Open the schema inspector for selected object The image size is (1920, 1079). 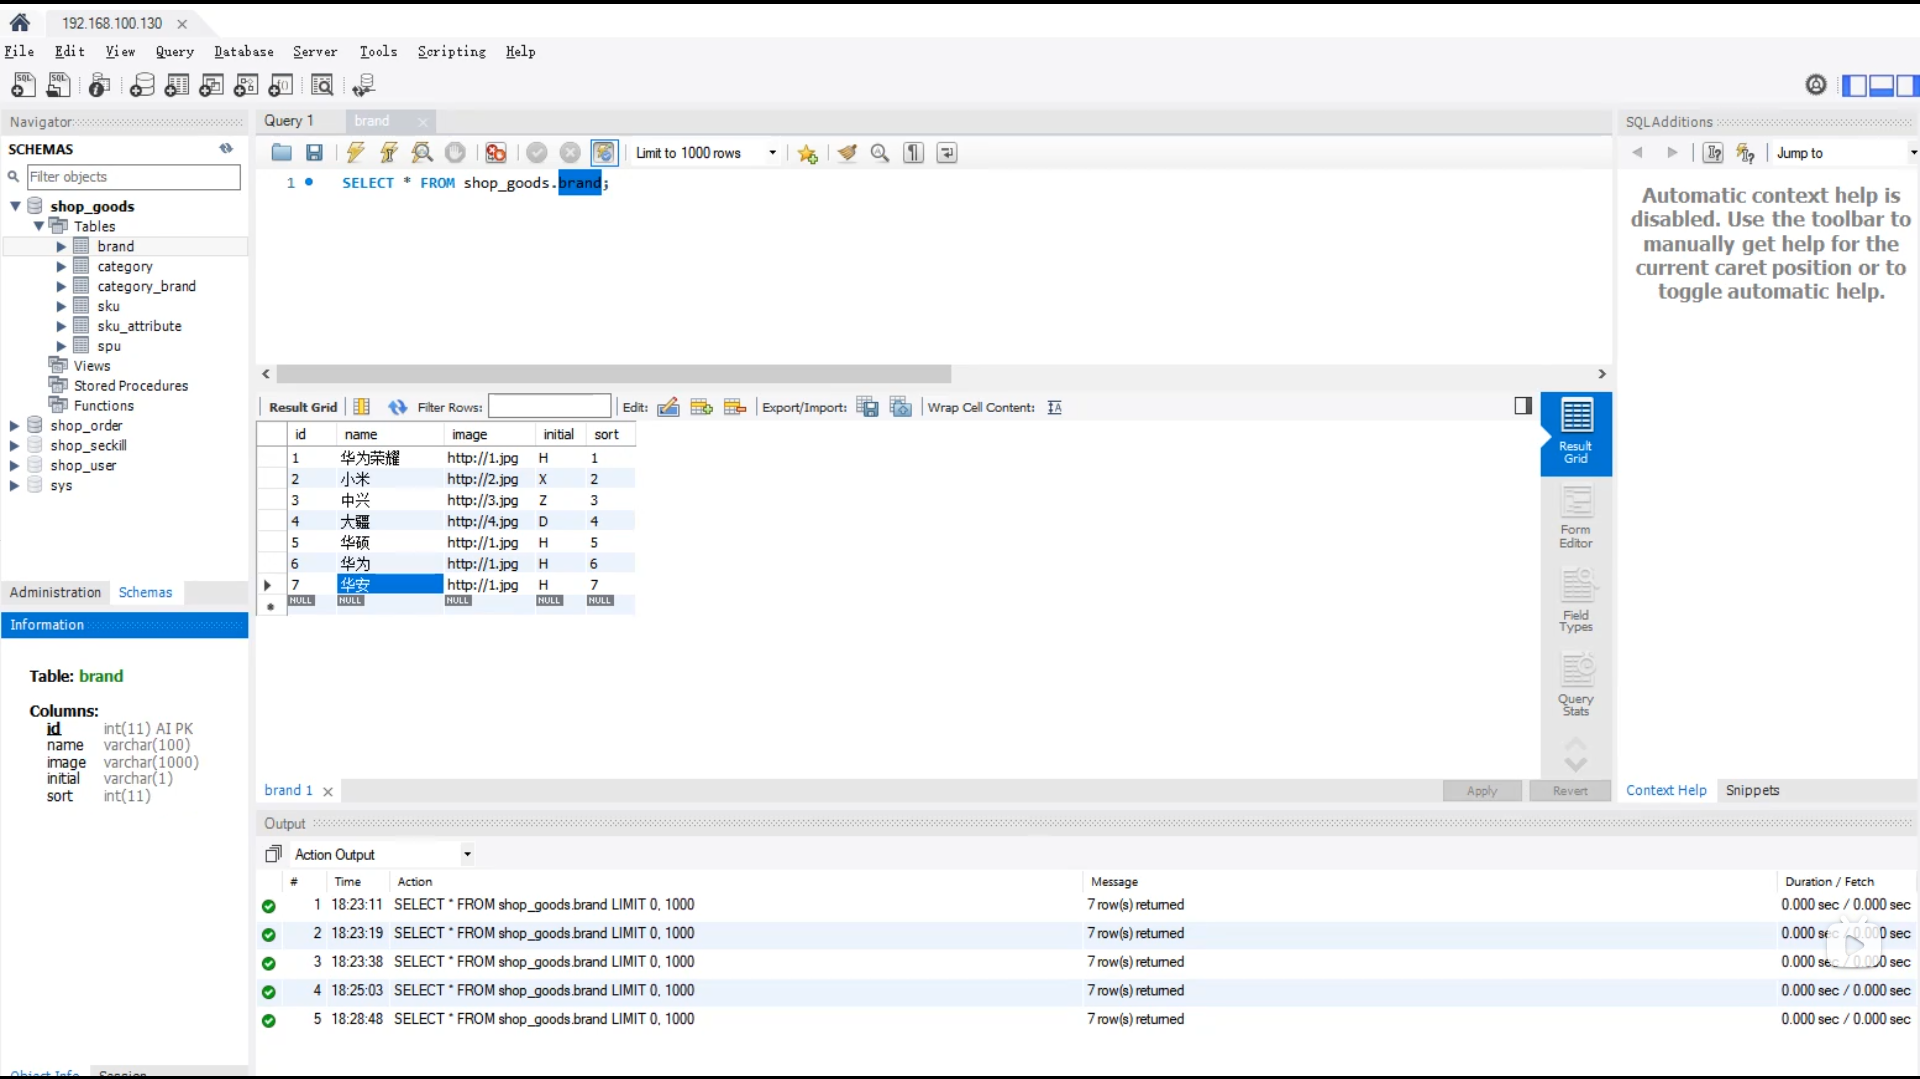point(99,85)
